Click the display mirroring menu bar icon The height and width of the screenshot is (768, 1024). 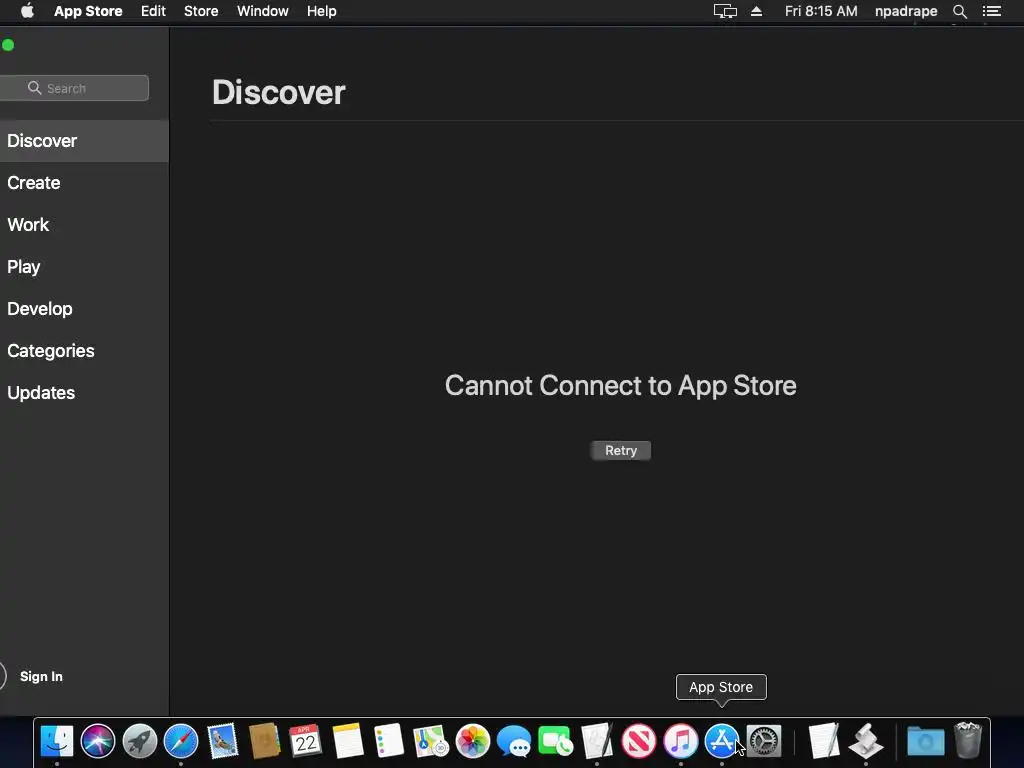pyautogui.click(x=725, y=11)
